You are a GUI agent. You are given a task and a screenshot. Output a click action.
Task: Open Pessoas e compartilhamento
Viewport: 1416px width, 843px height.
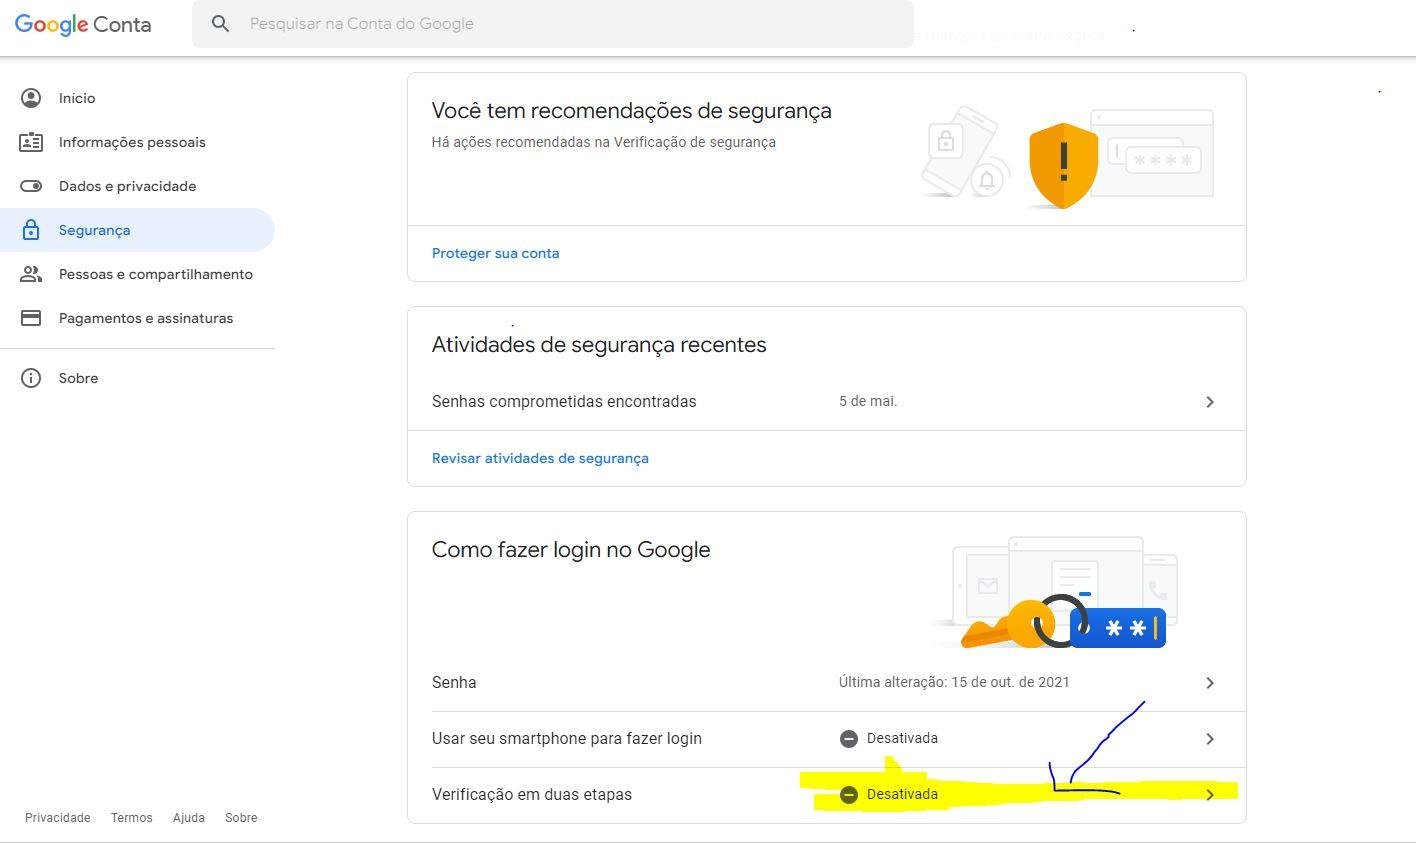[x=137, y=274]
